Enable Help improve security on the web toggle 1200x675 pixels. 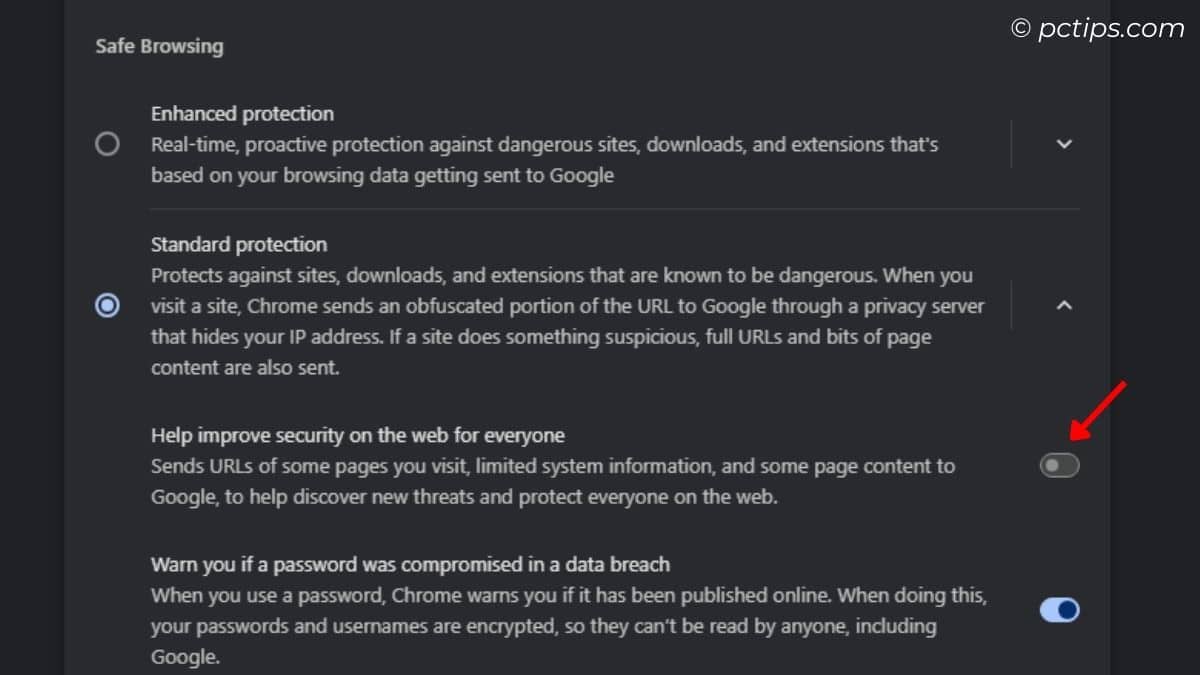(1059, 465)
